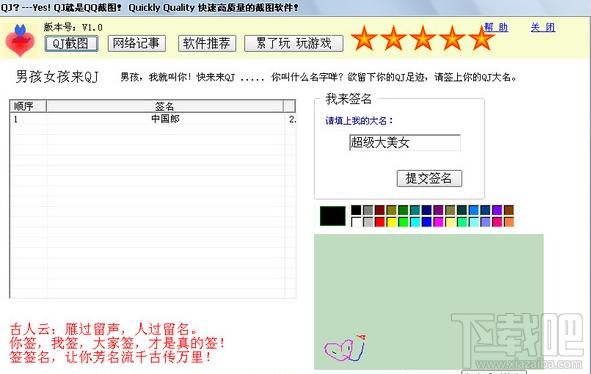Pick the teal swatch
The height and width of the screenshot is (374, 591).
click(x=415, y=210)
